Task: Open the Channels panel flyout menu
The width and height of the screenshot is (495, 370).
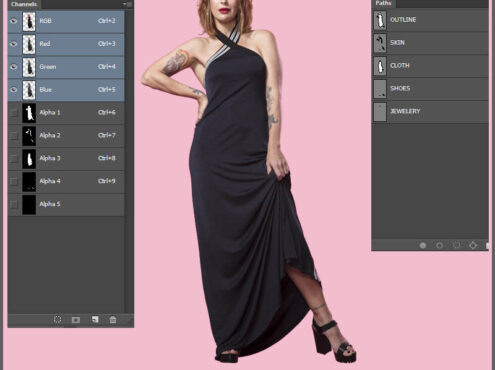Action: click(127, 4)
